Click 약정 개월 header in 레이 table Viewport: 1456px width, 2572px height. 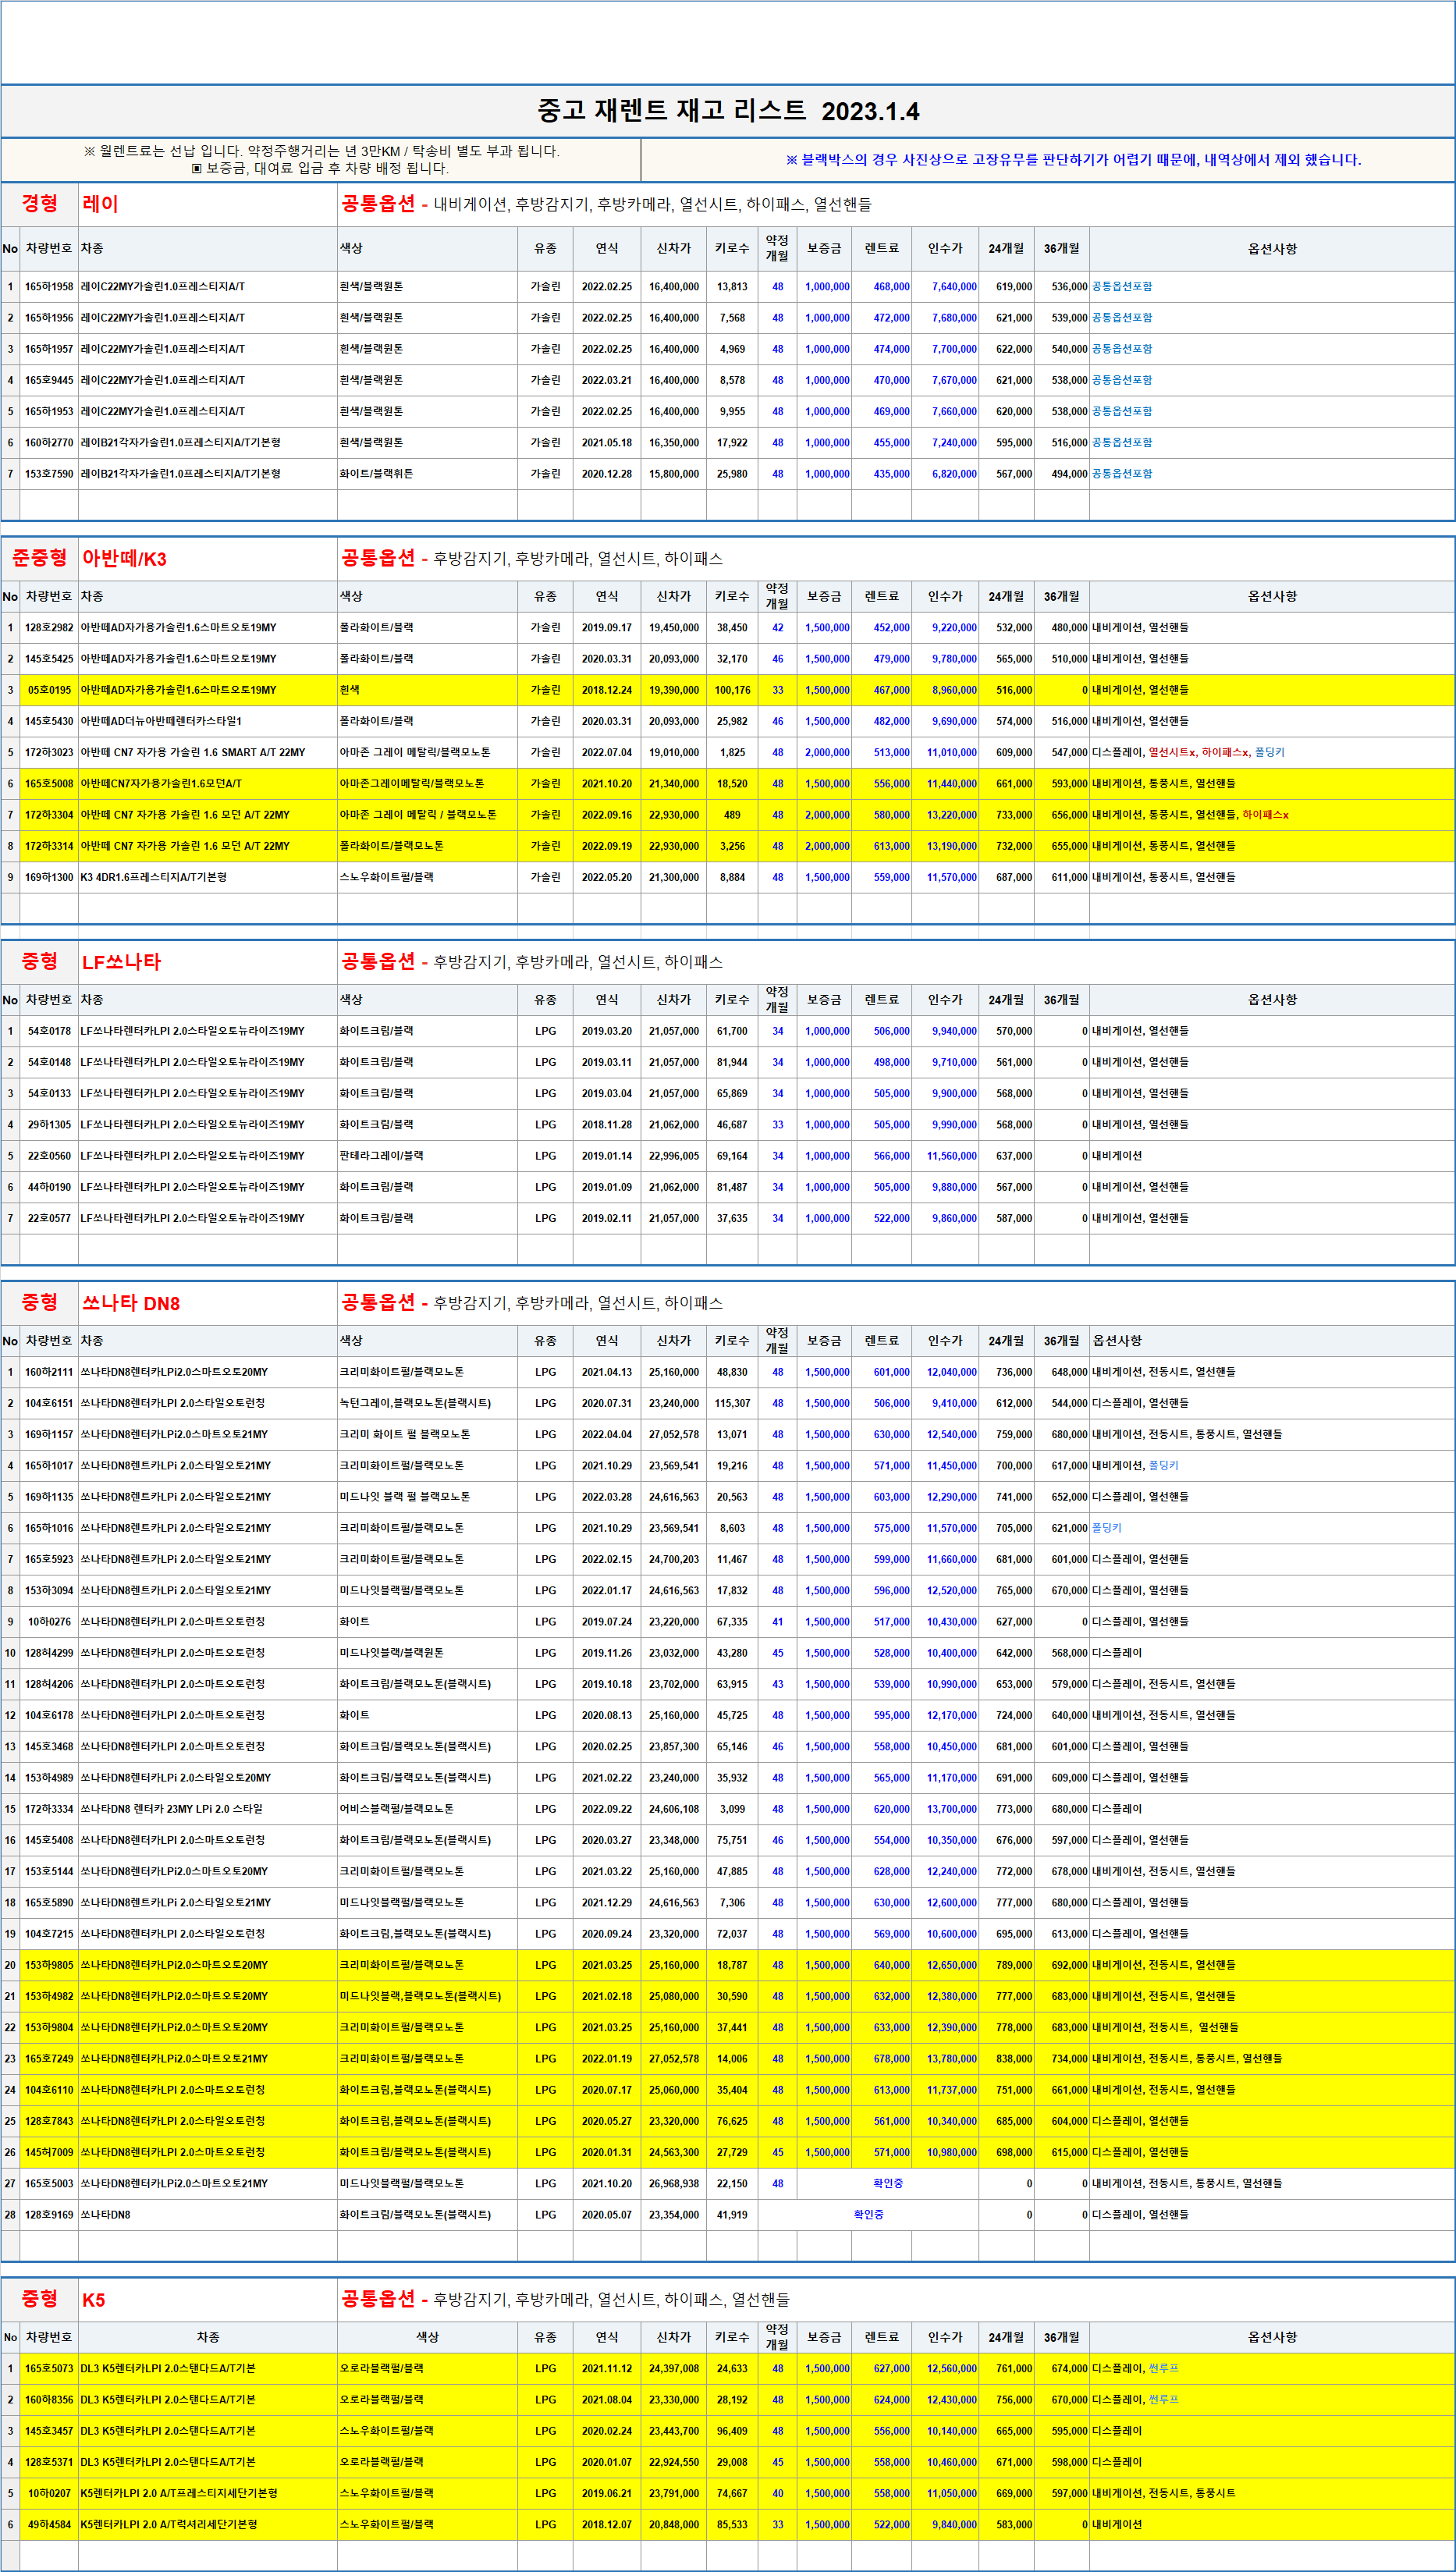tap(777, 248)
